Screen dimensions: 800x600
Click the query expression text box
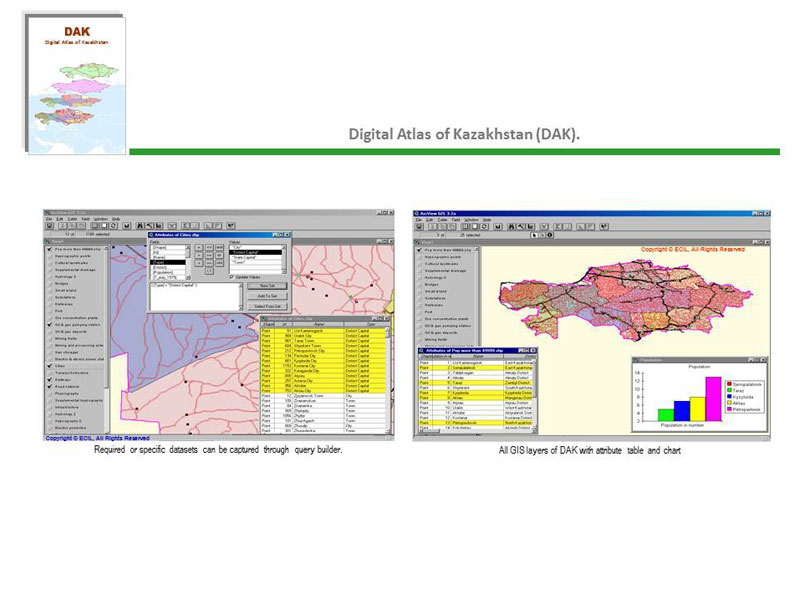[194, 296]
